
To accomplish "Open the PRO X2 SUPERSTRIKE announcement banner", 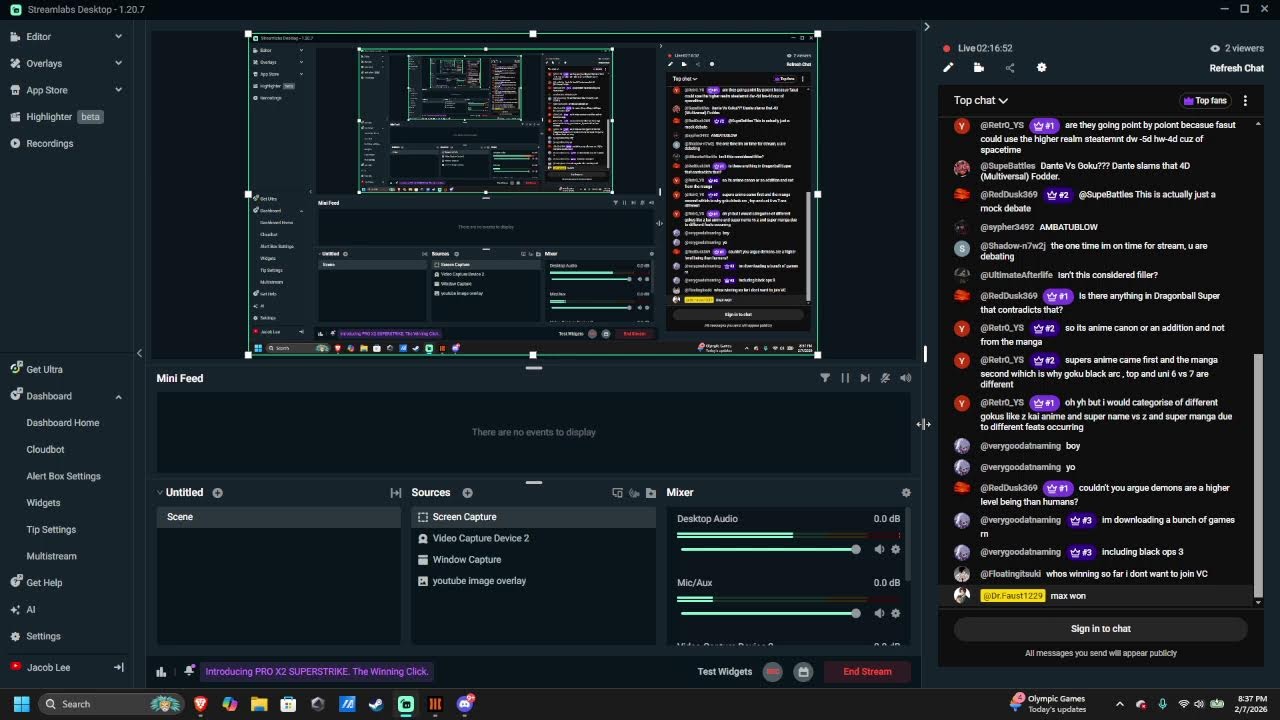I will [x=317, y=672].
